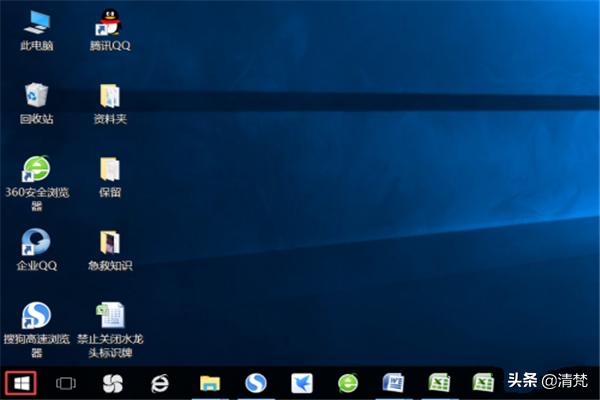Select the 360安全浏览器 desktop shortcut
The width and height of the screenshot is (600, 400).
point(37,169)
